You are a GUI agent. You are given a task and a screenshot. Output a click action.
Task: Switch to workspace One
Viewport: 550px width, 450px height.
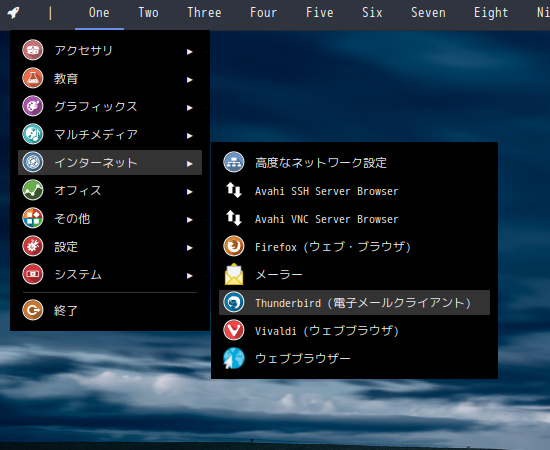coord(99,13)
